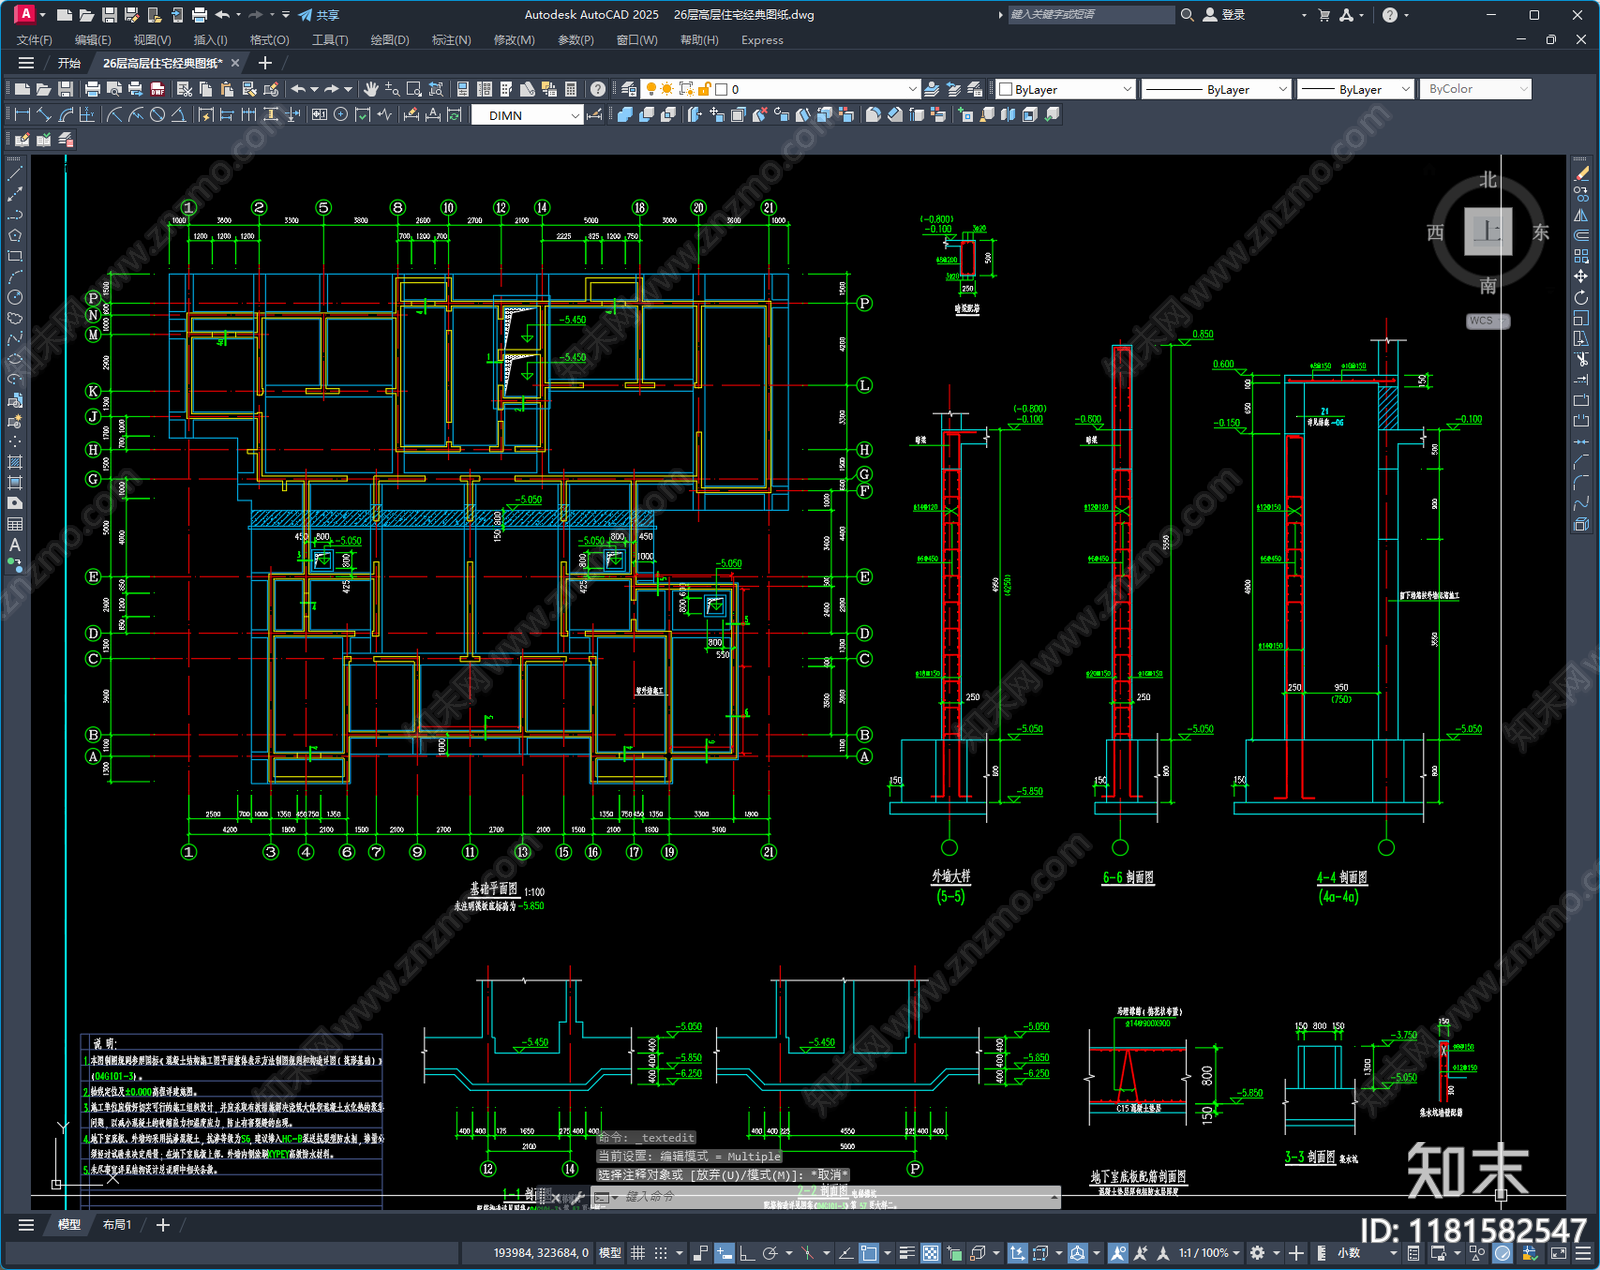Open the ByColor plot style dropdown
The width and height of the screenshot is (1600, 1270).
tap(1476, 89)
